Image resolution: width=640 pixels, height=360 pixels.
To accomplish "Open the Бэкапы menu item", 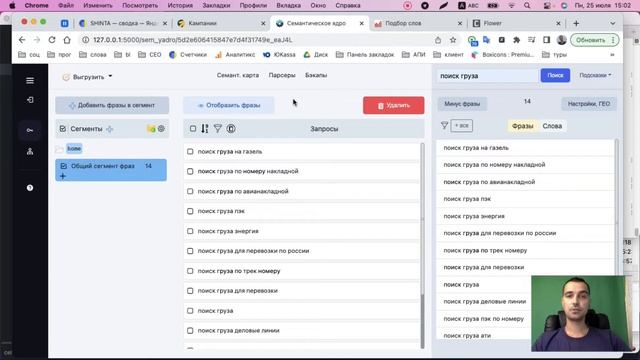I will coord(316,76).
